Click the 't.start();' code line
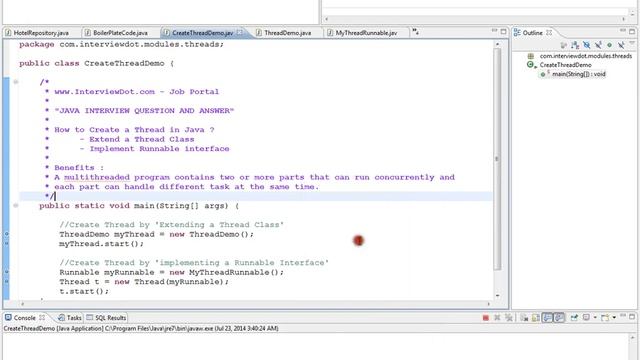 (x=84, y=291)
